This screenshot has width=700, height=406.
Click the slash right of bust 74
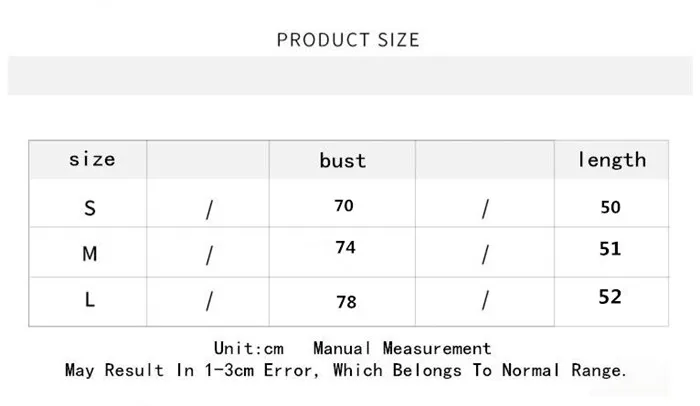pos(485,255)
